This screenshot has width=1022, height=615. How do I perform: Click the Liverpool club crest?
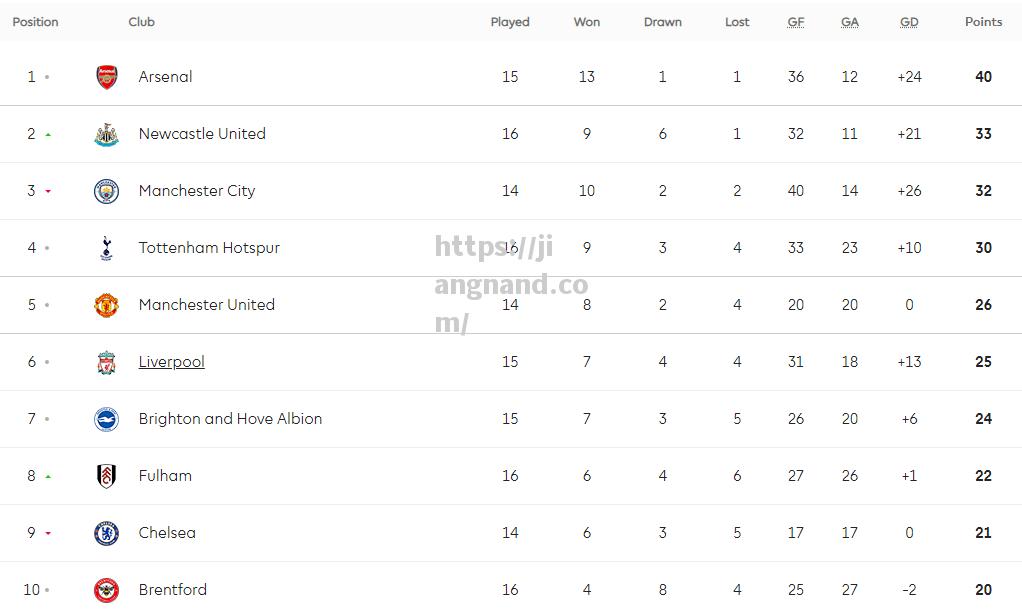106,362
